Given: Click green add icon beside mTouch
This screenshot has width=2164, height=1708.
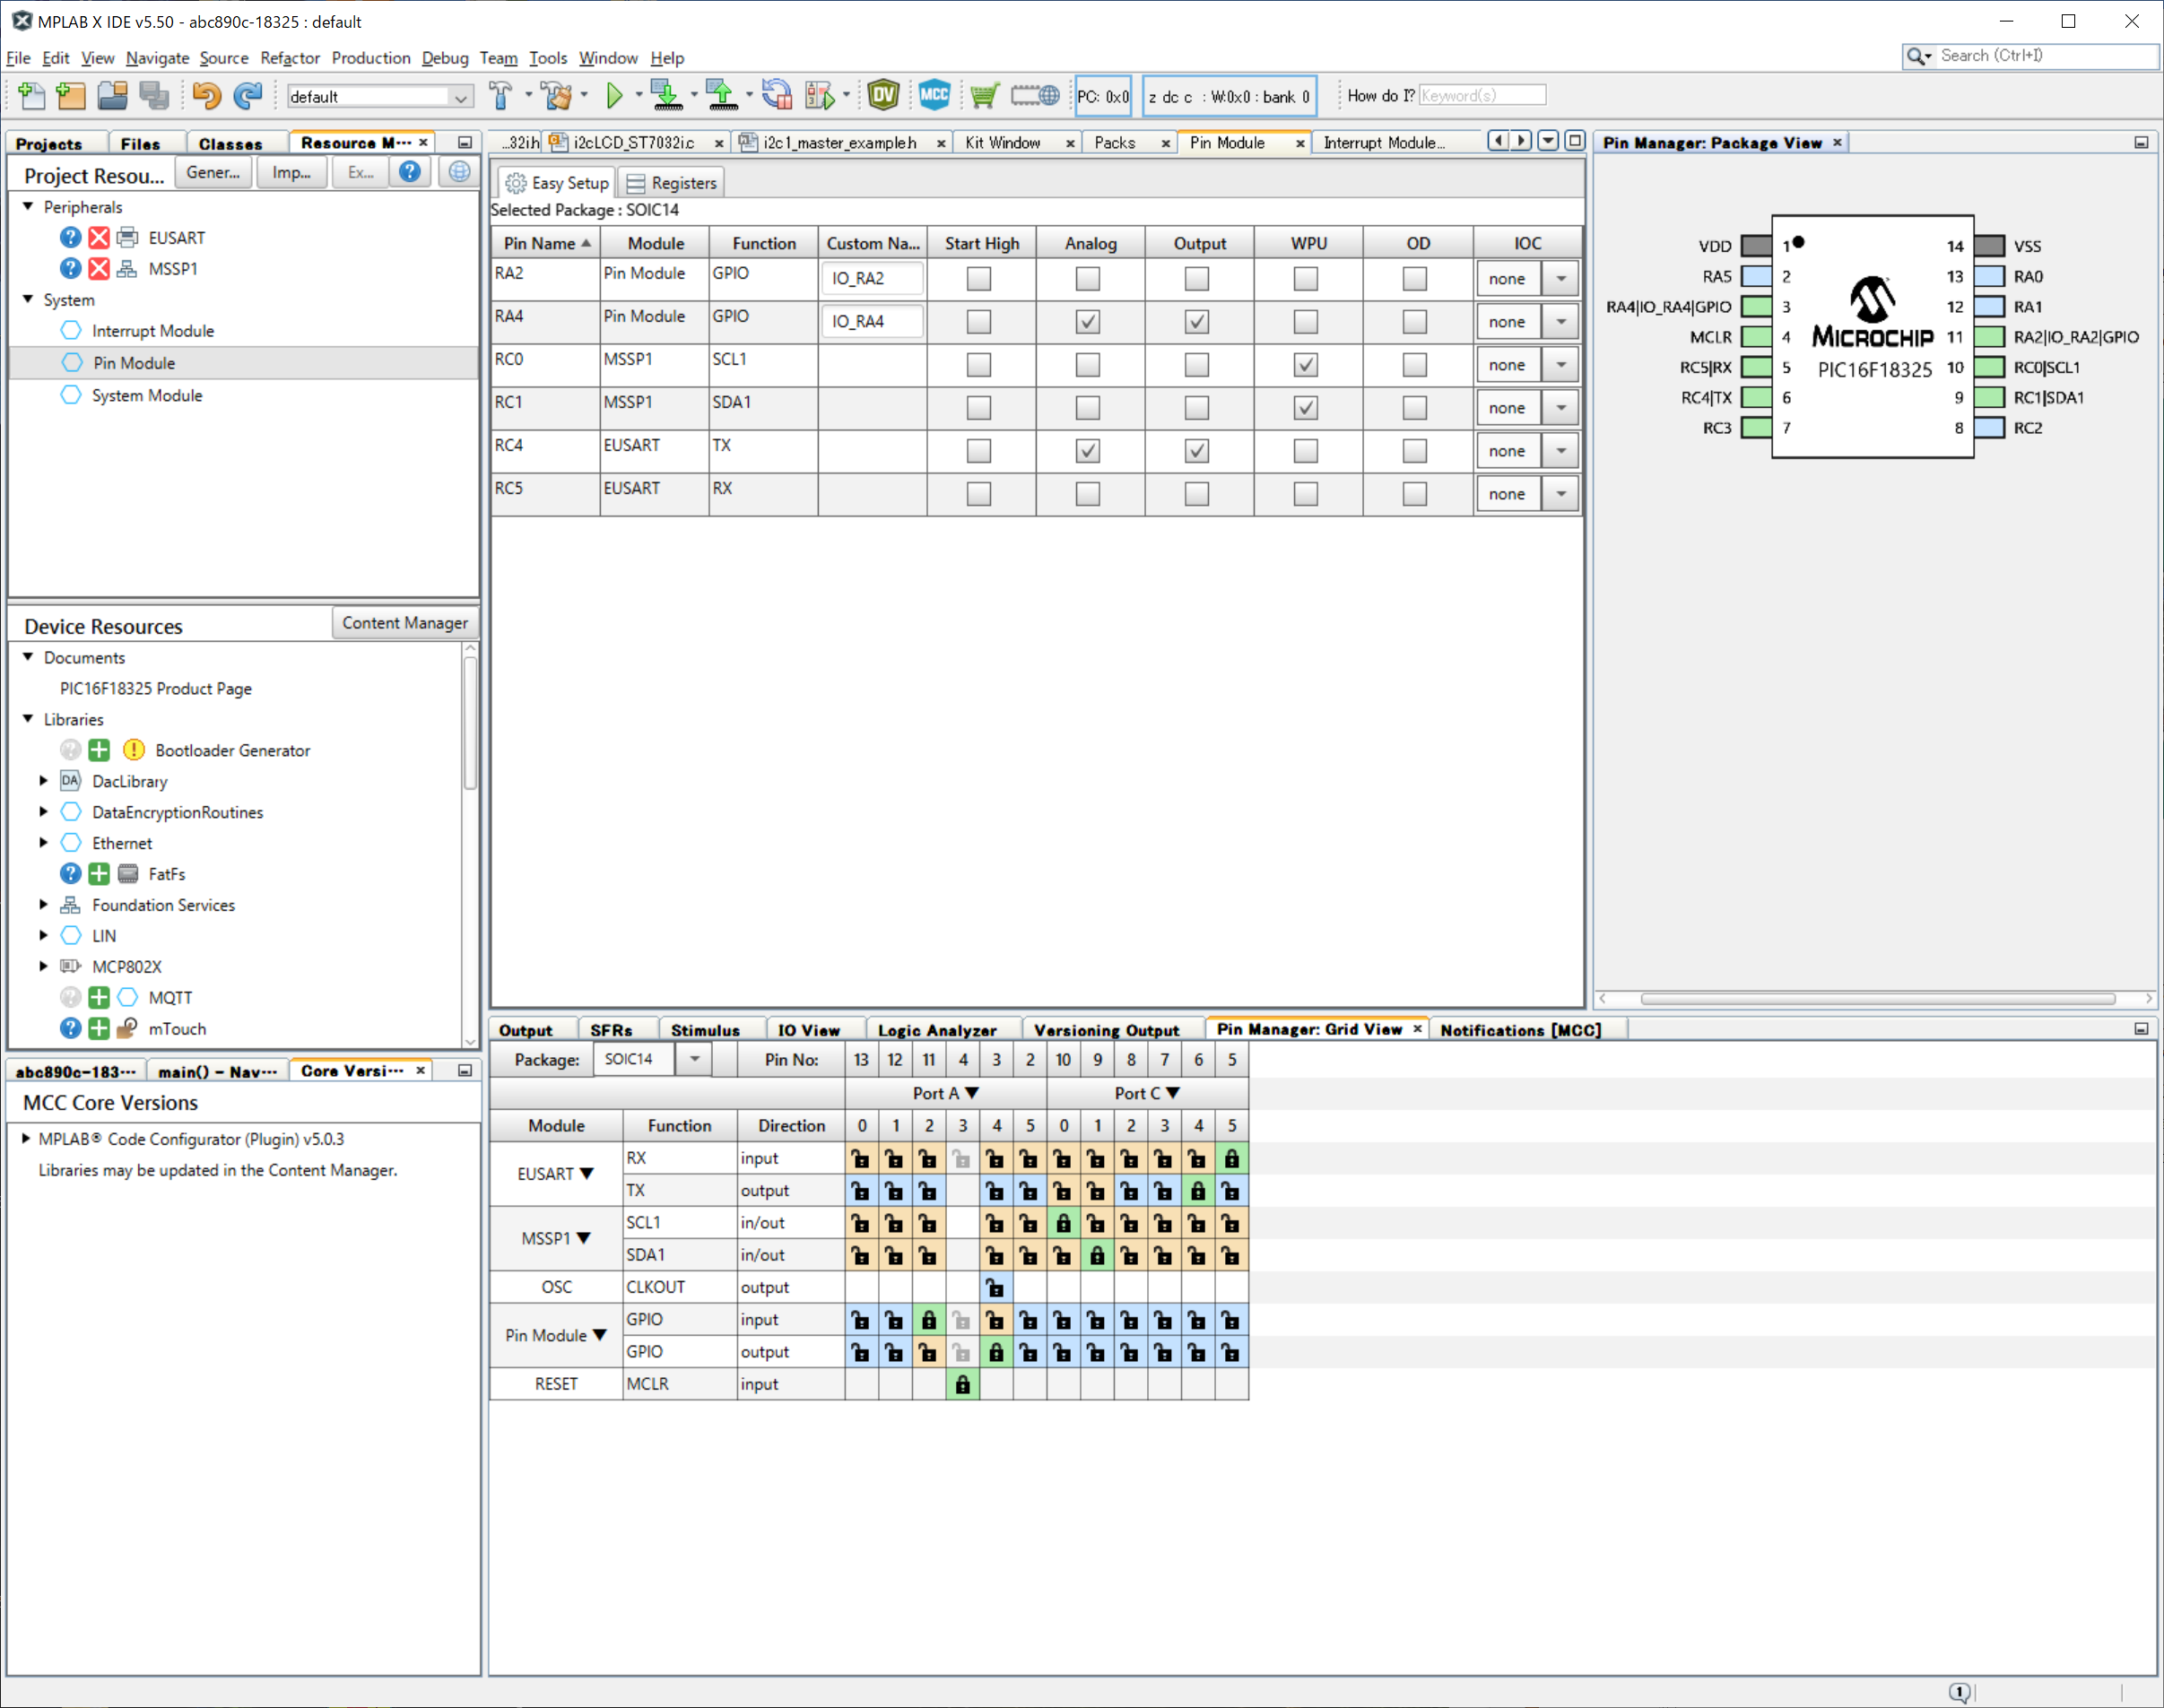Looking at the screenshot, I should click(99, 1029).
